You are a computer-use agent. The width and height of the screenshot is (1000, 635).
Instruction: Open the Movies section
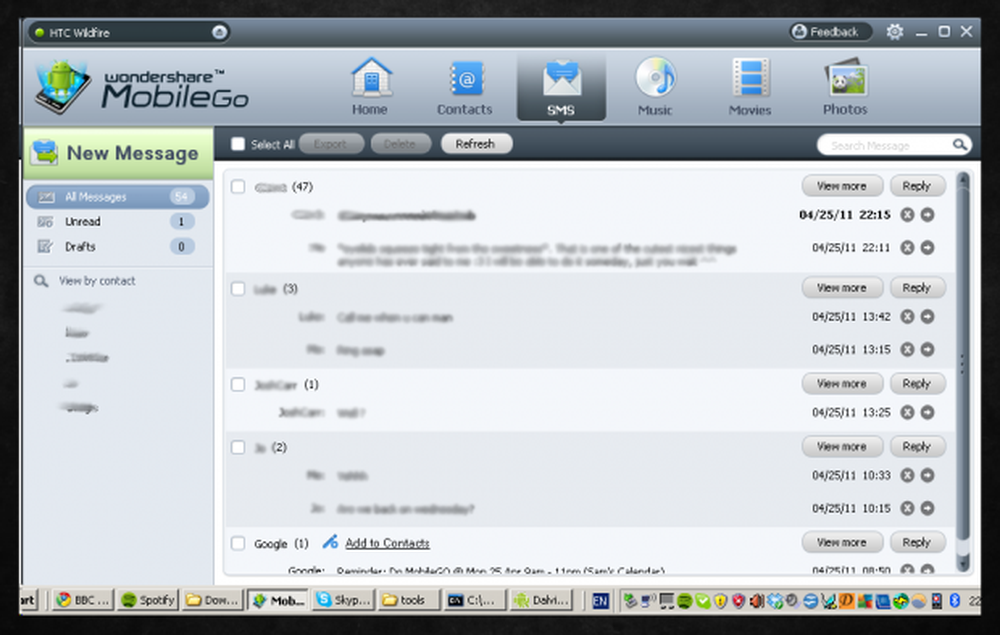click(x=750, y=87)
